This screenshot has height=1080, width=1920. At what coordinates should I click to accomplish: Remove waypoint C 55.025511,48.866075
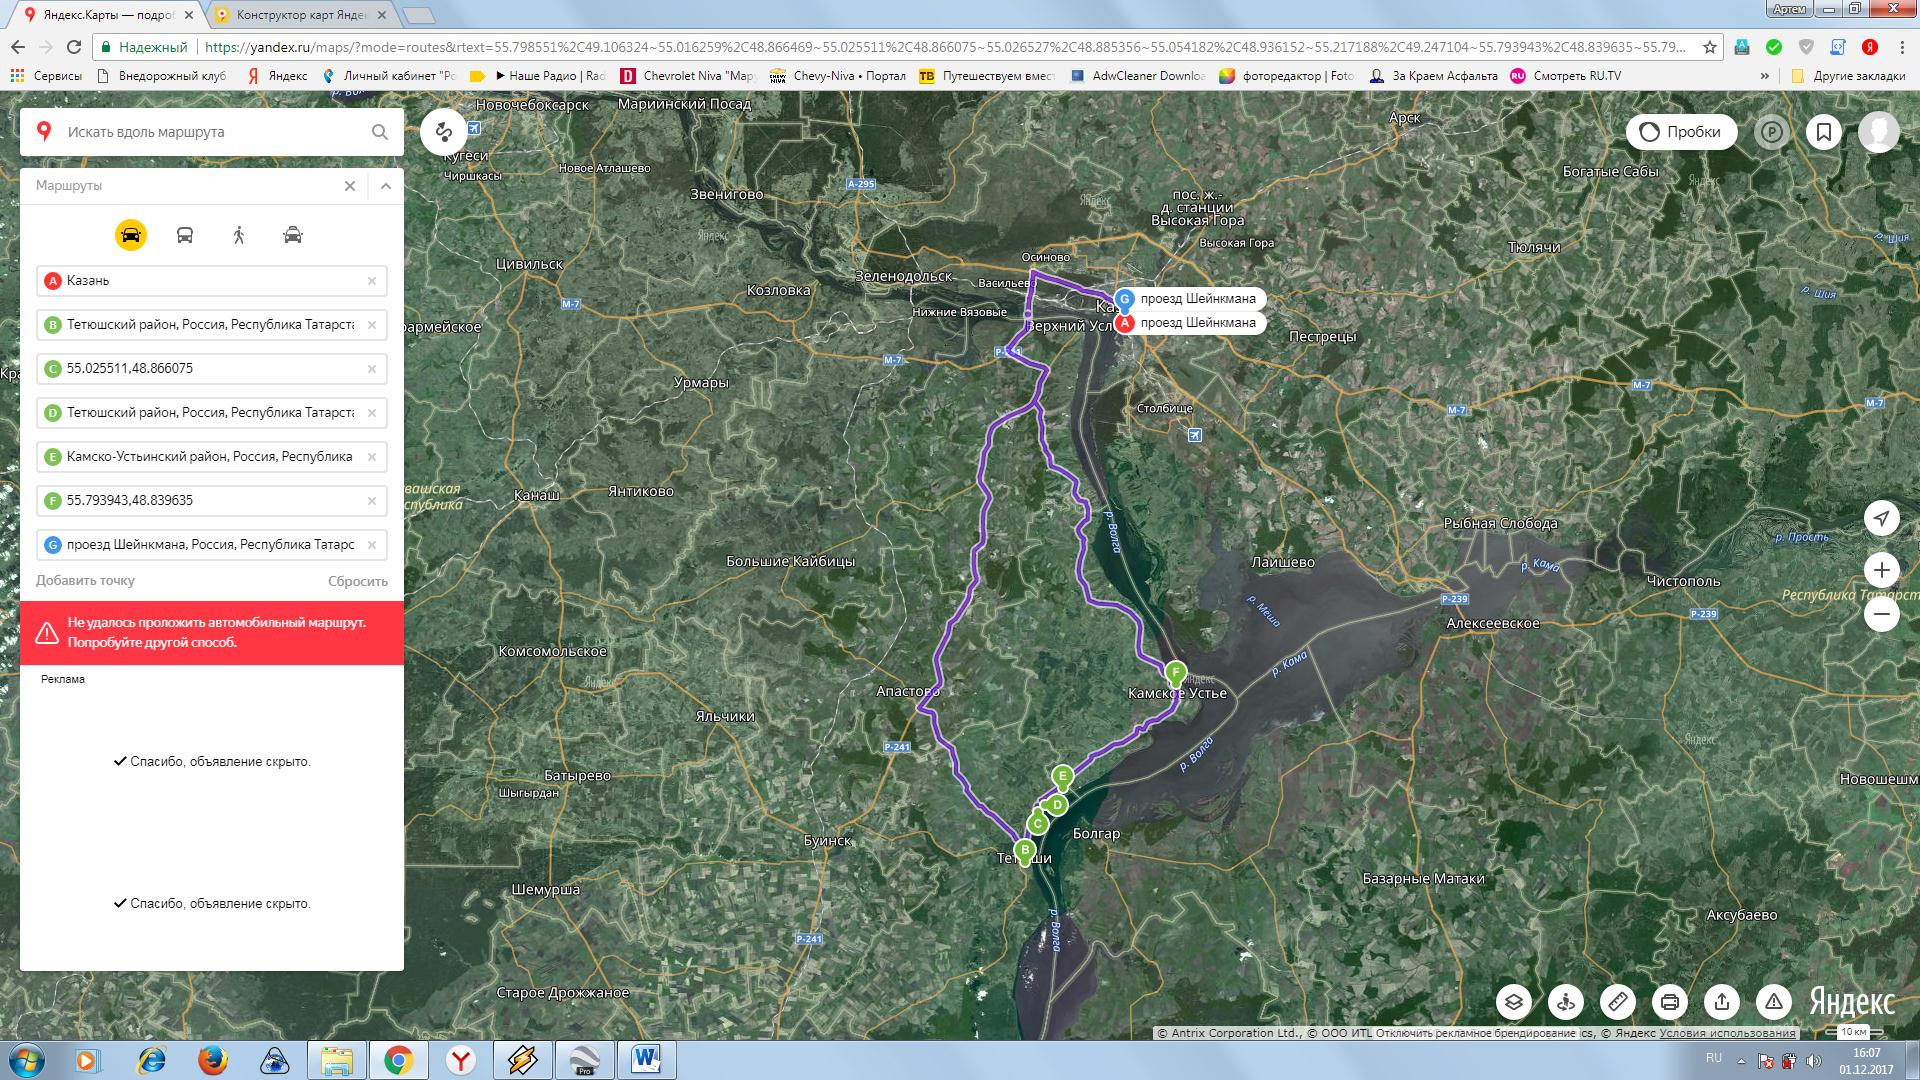point(372,369)
